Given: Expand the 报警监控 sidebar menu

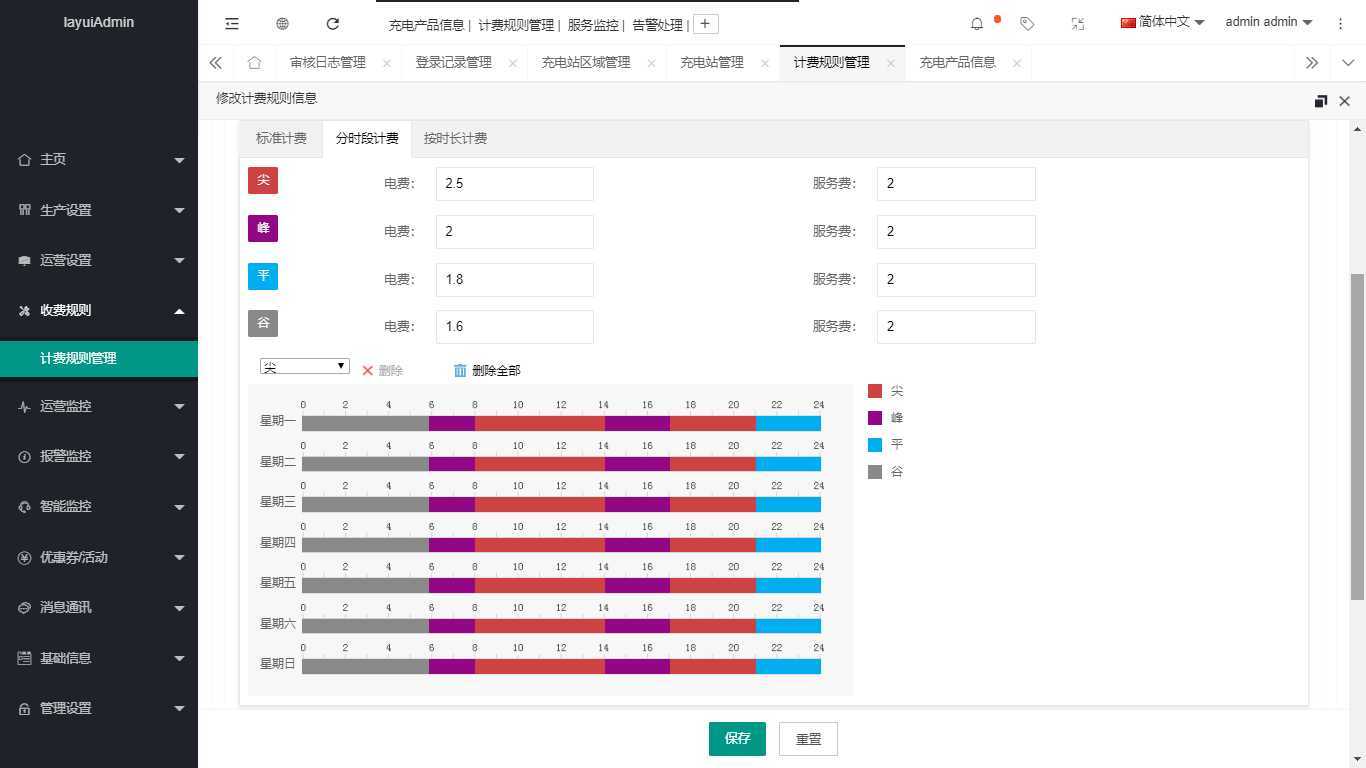Looking at the screenshot, I should [x=99, y=456].
